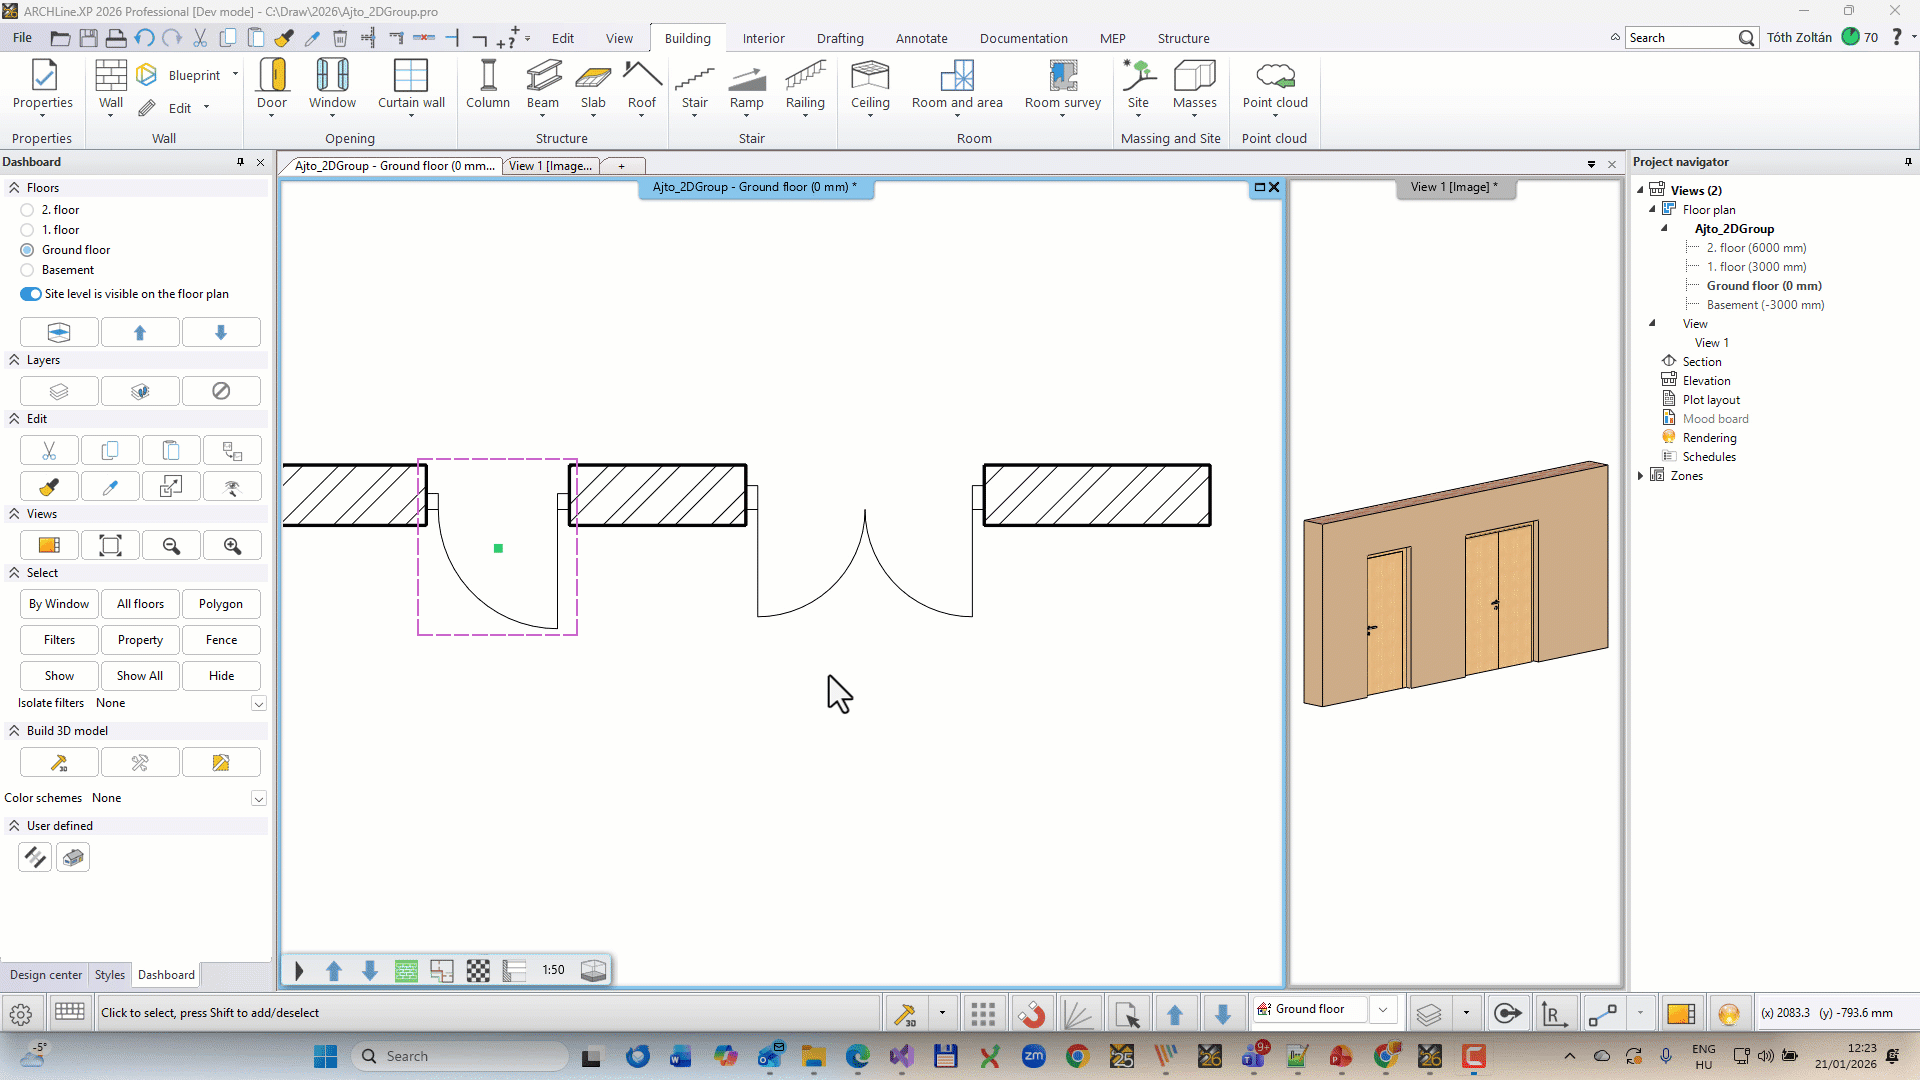Open the Color schemes dropdown

click(x=258, y=798)
